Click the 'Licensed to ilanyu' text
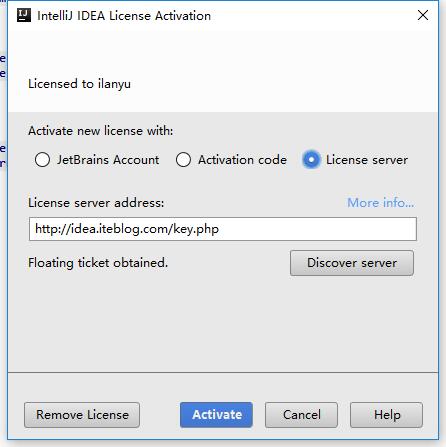Image resolution: width=446 pixels, height=447 pixels. point(79,84)
